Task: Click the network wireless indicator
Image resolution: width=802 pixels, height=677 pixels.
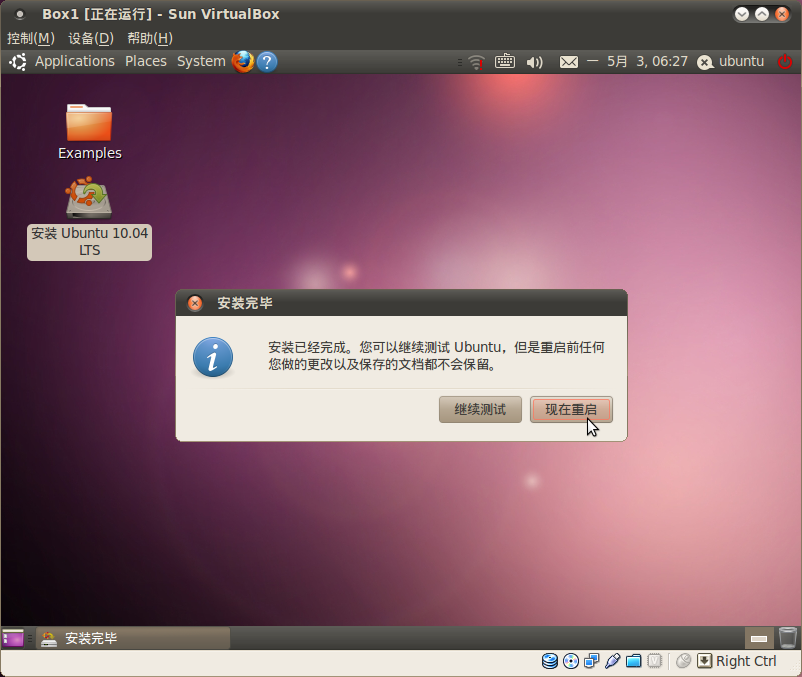Action: tap(477, 62)
